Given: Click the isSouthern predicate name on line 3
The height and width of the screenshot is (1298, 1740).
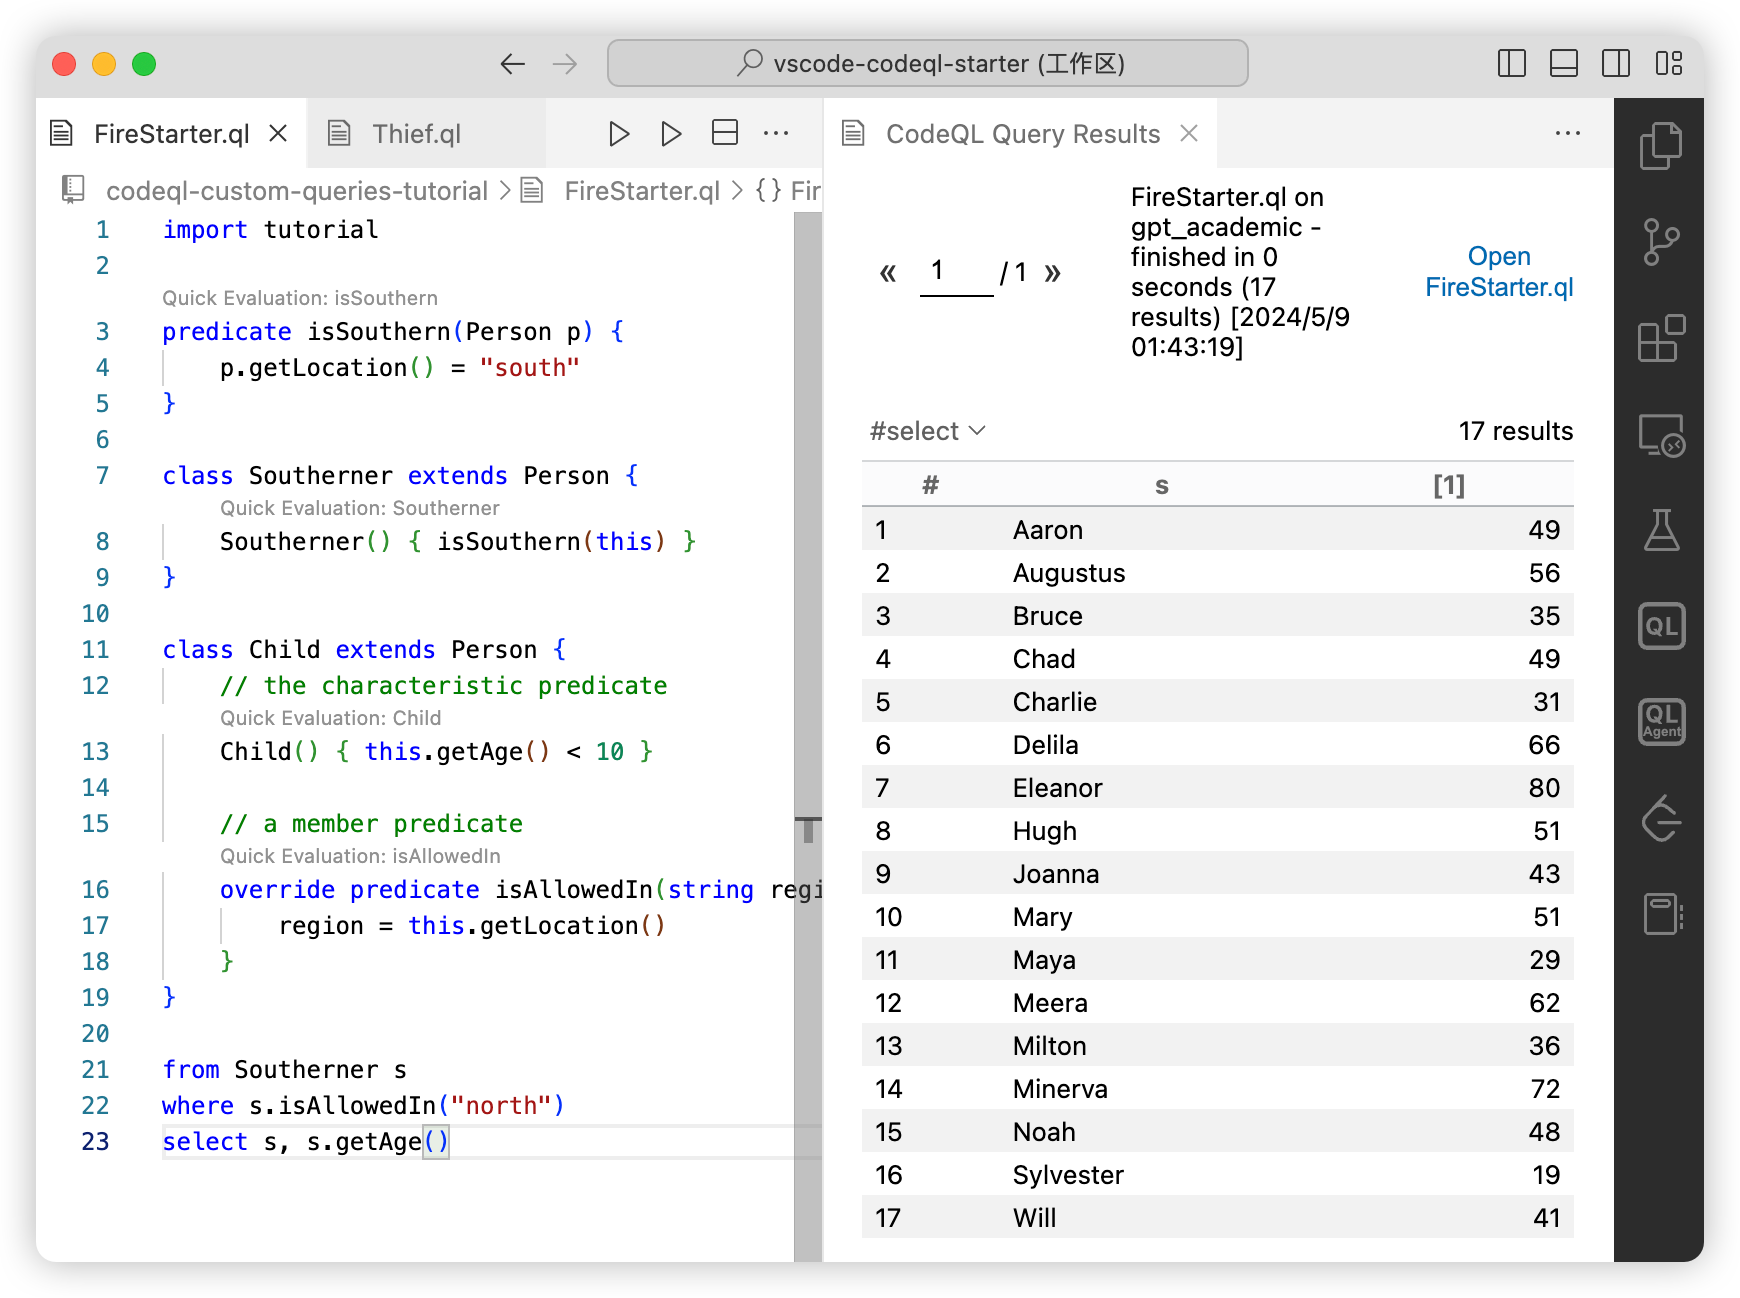Looking at the screenshot, I should point(379,332).
